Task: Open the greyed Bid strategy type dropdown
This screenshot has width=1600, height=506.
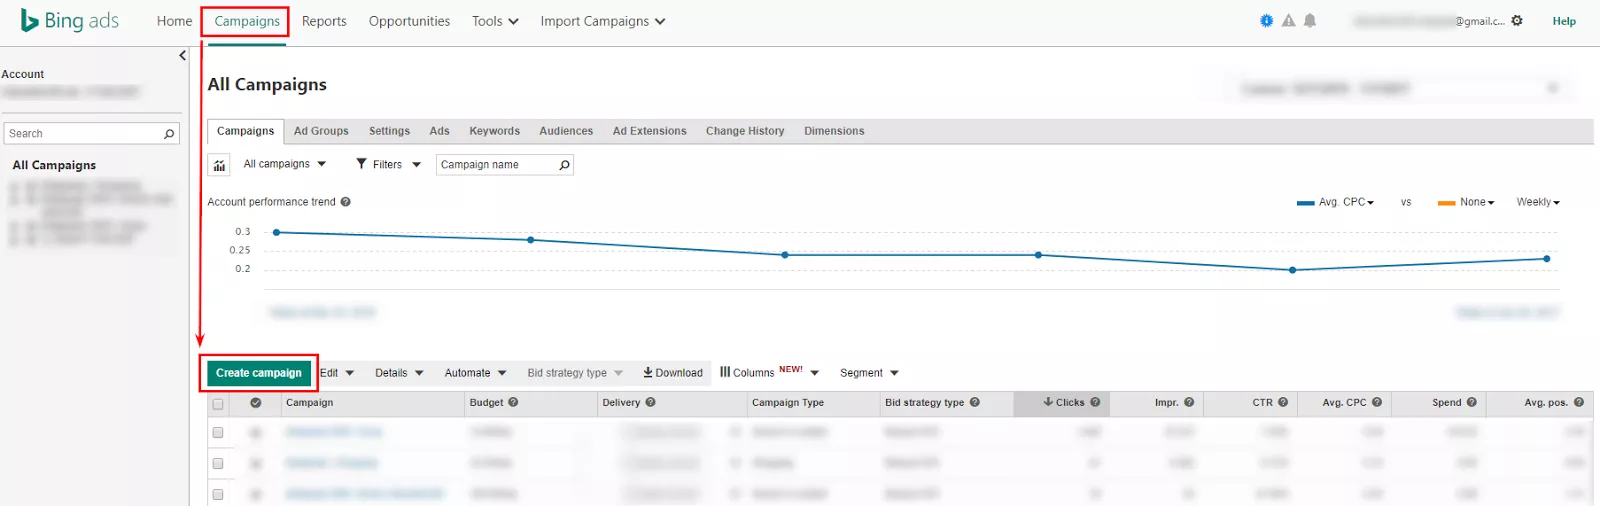Action: 575,373
